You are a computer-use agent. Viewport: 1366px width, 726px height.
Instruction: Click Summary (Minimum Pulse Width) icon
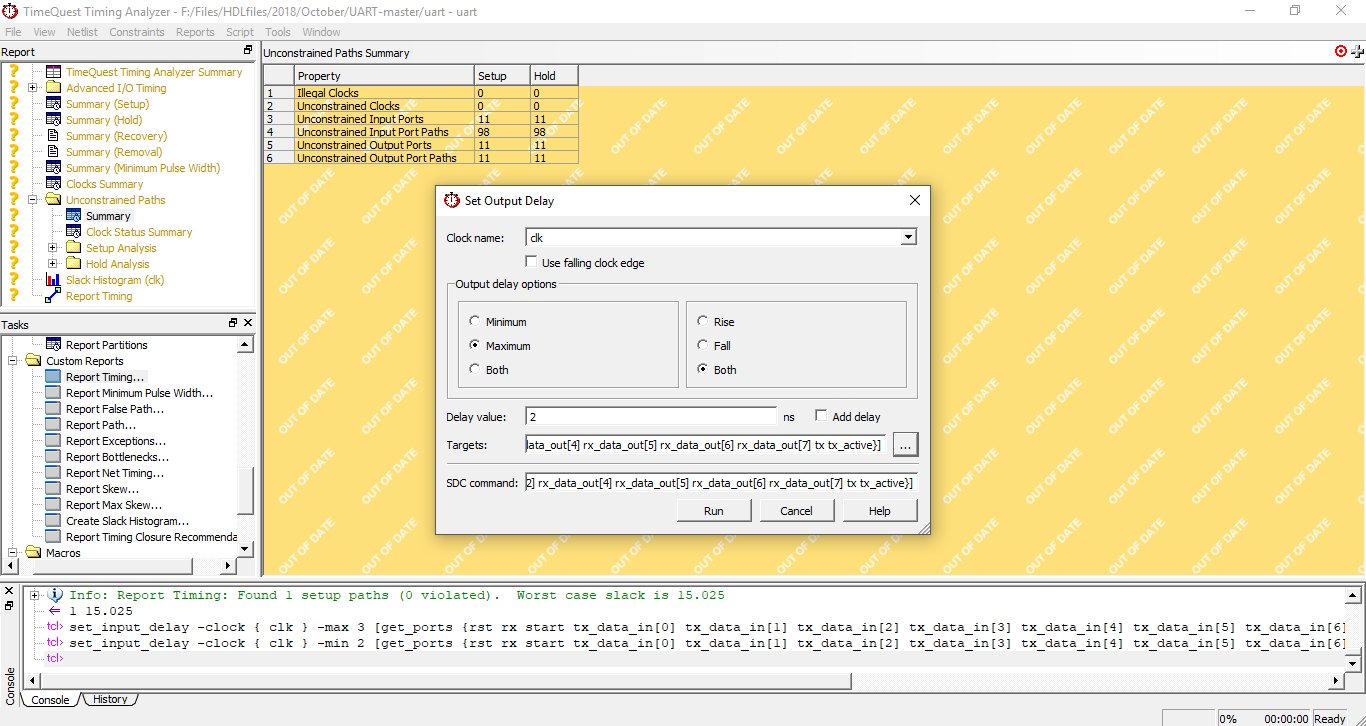pos(54,168)
